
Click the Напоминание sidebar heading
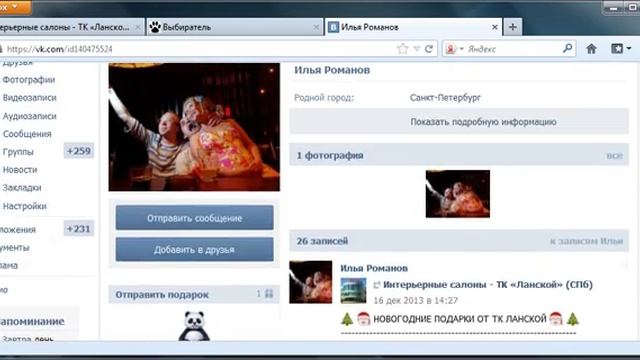32,321
